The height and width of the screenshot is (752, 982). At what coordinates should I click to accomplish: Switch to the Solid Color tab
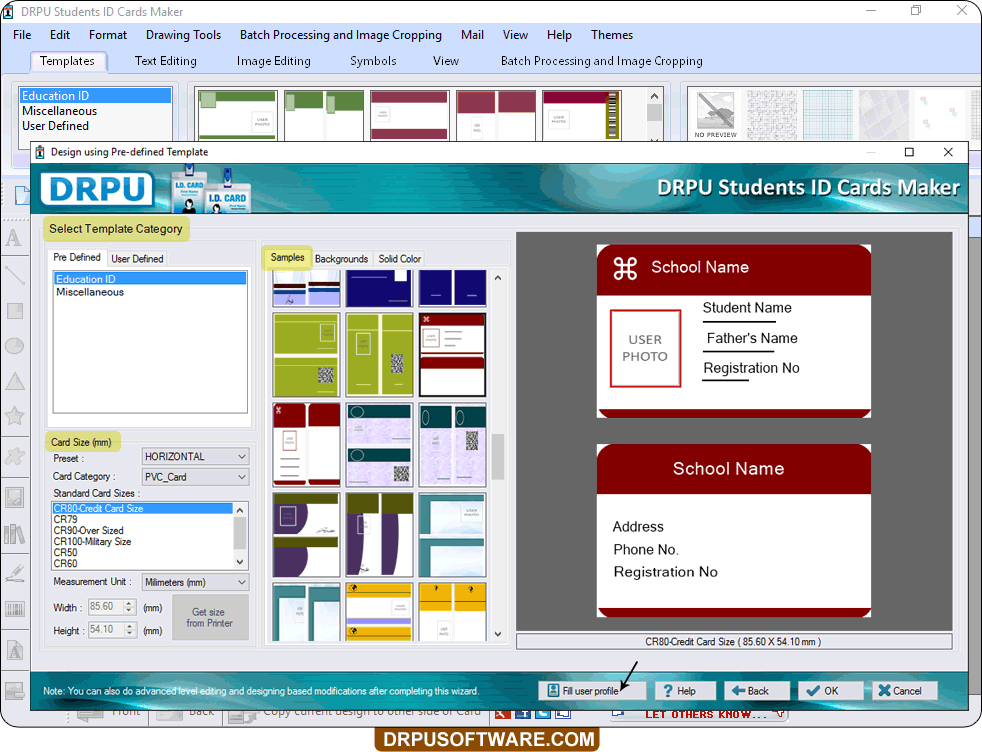400,259
